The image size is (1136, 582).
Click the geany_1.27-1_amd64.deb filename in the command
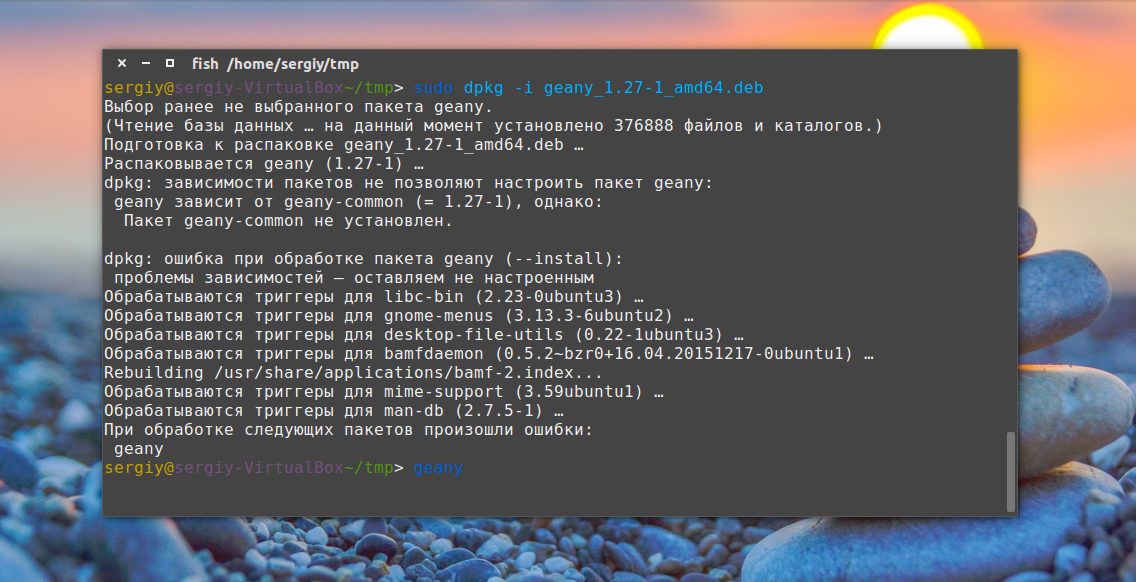pyautogui.click(x=653, y=88)
